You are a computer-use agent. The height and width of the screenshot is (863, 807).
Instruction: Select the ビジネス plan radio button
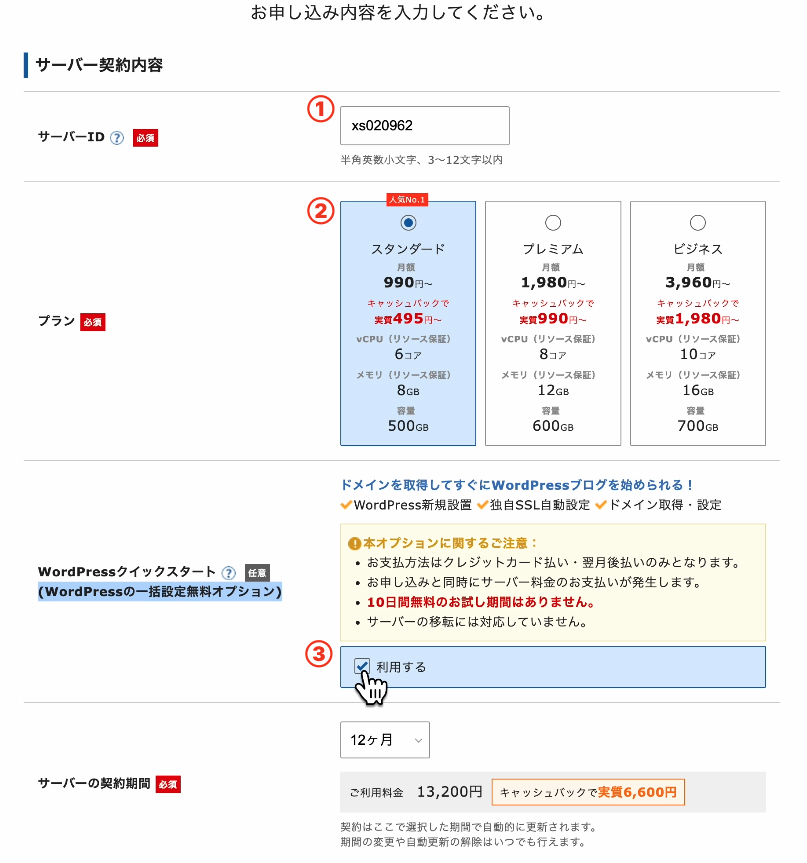coord(699,223)
